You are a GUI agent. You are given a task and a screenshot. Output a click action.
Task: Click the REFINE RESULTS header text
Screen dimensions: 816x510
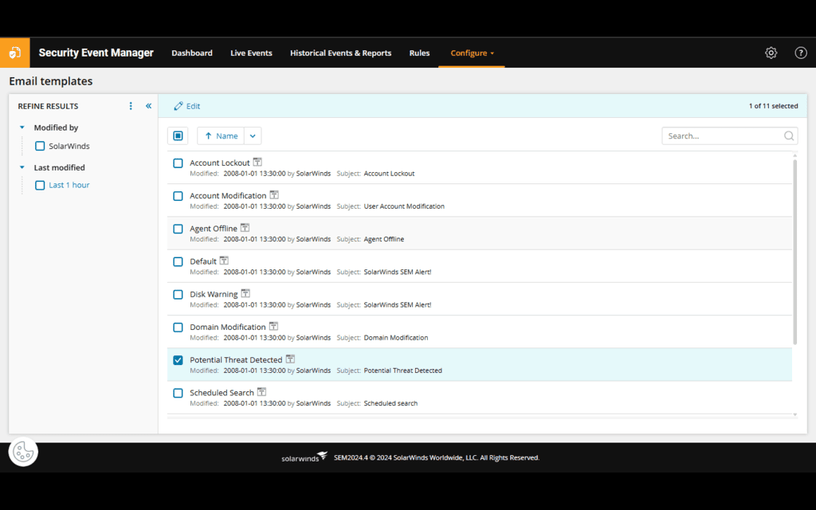point(48,106)
